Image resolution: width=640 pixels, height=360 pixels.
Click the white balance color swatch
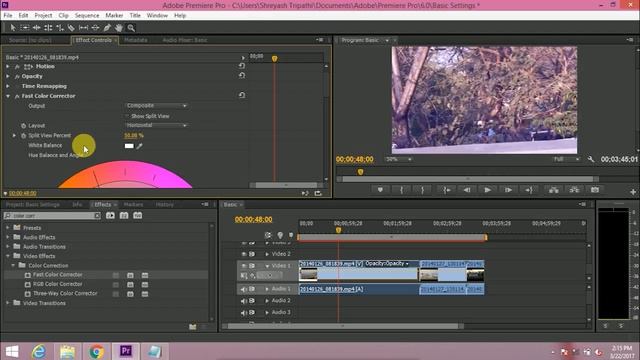click(x=129, y=146)
